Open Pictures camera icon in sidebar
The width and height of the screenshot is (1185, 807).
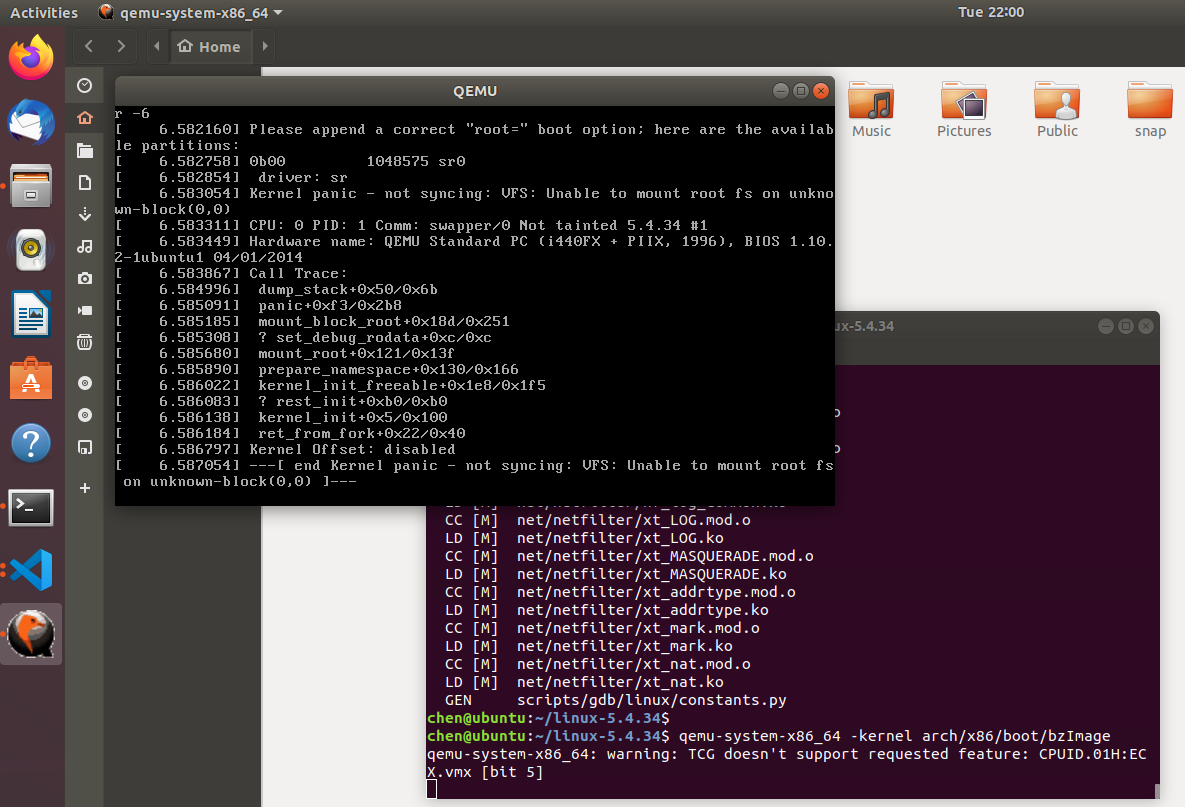tap(85, 278)
